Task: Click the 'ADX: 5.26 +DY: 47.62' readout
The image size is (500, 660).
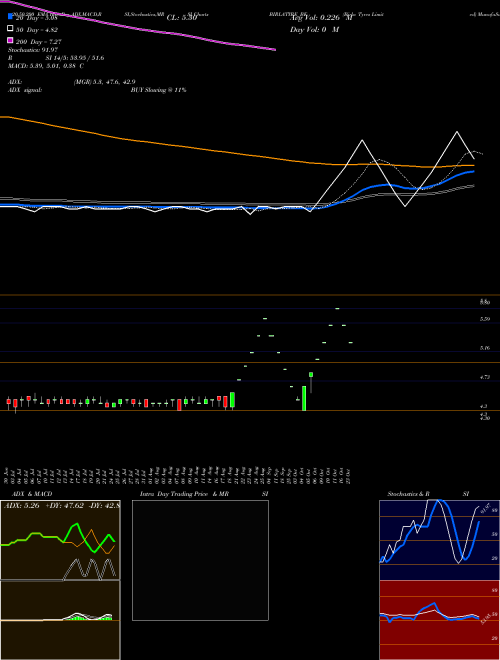Action: click(44, 506)
